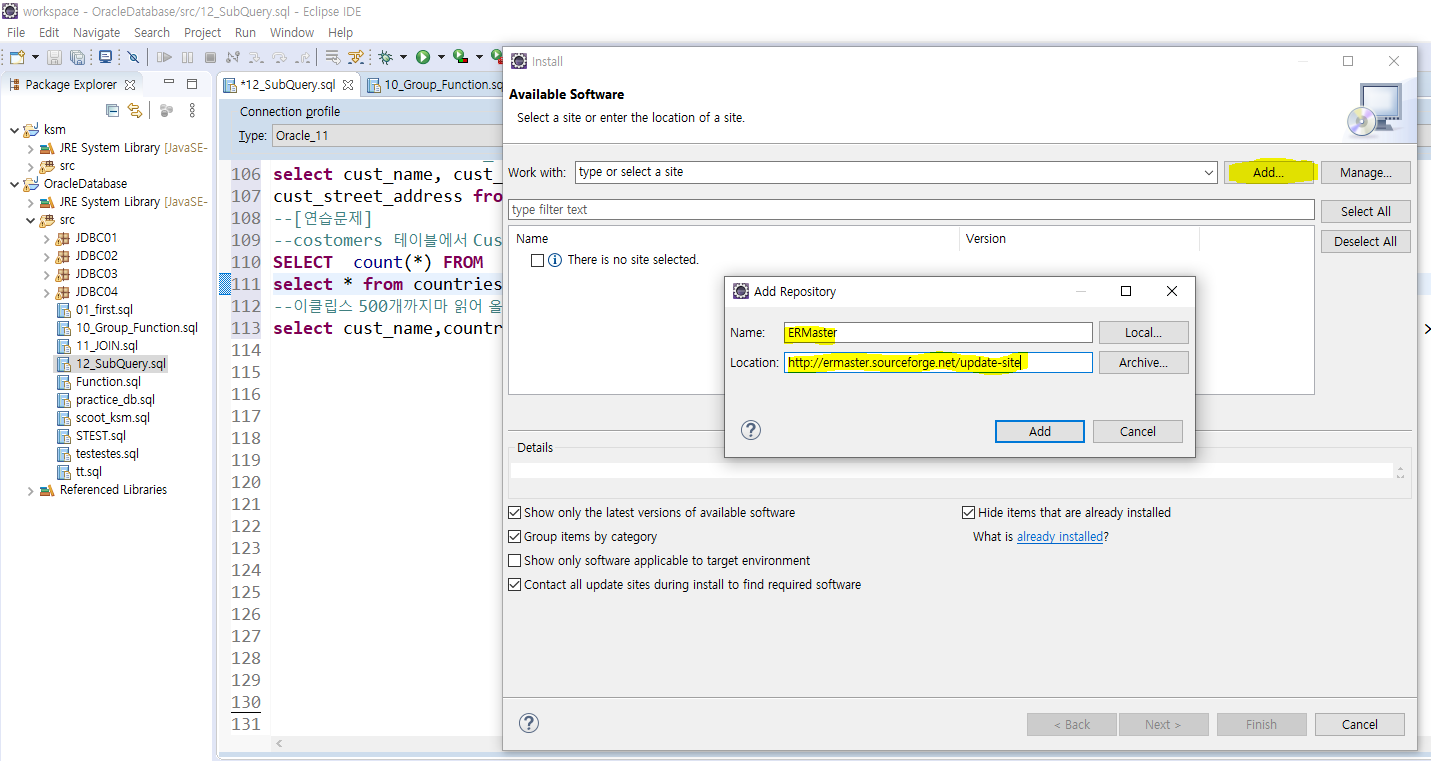Toggle Show only the latest versions checkbox
Screen dimensions: 1431x761
coord(515,512)
